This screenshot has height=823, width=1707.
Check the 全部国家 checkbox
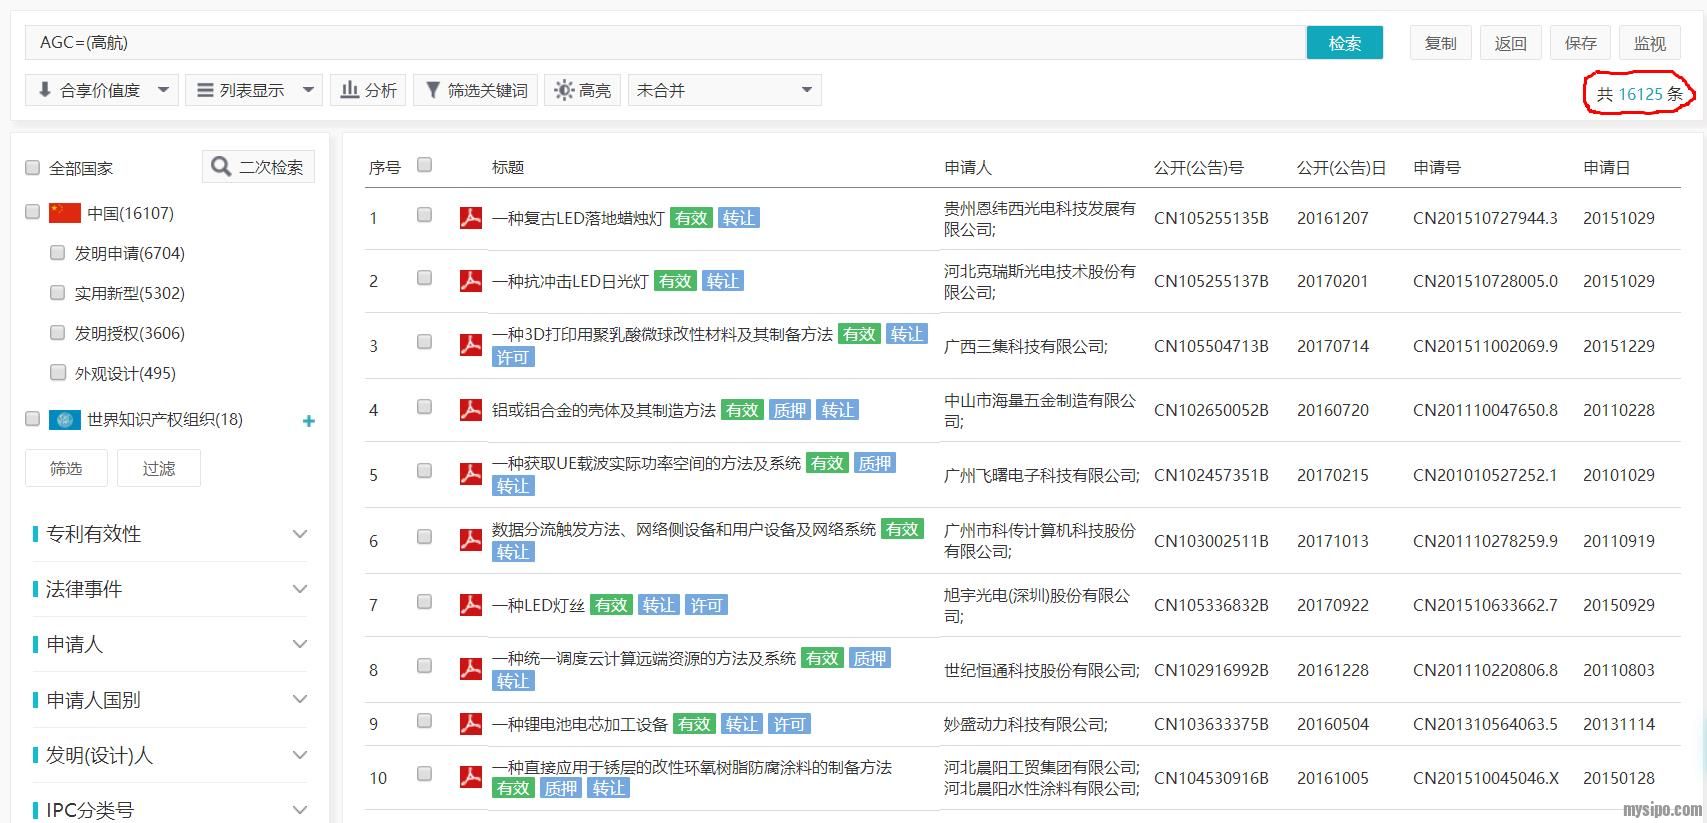point(32,168)
